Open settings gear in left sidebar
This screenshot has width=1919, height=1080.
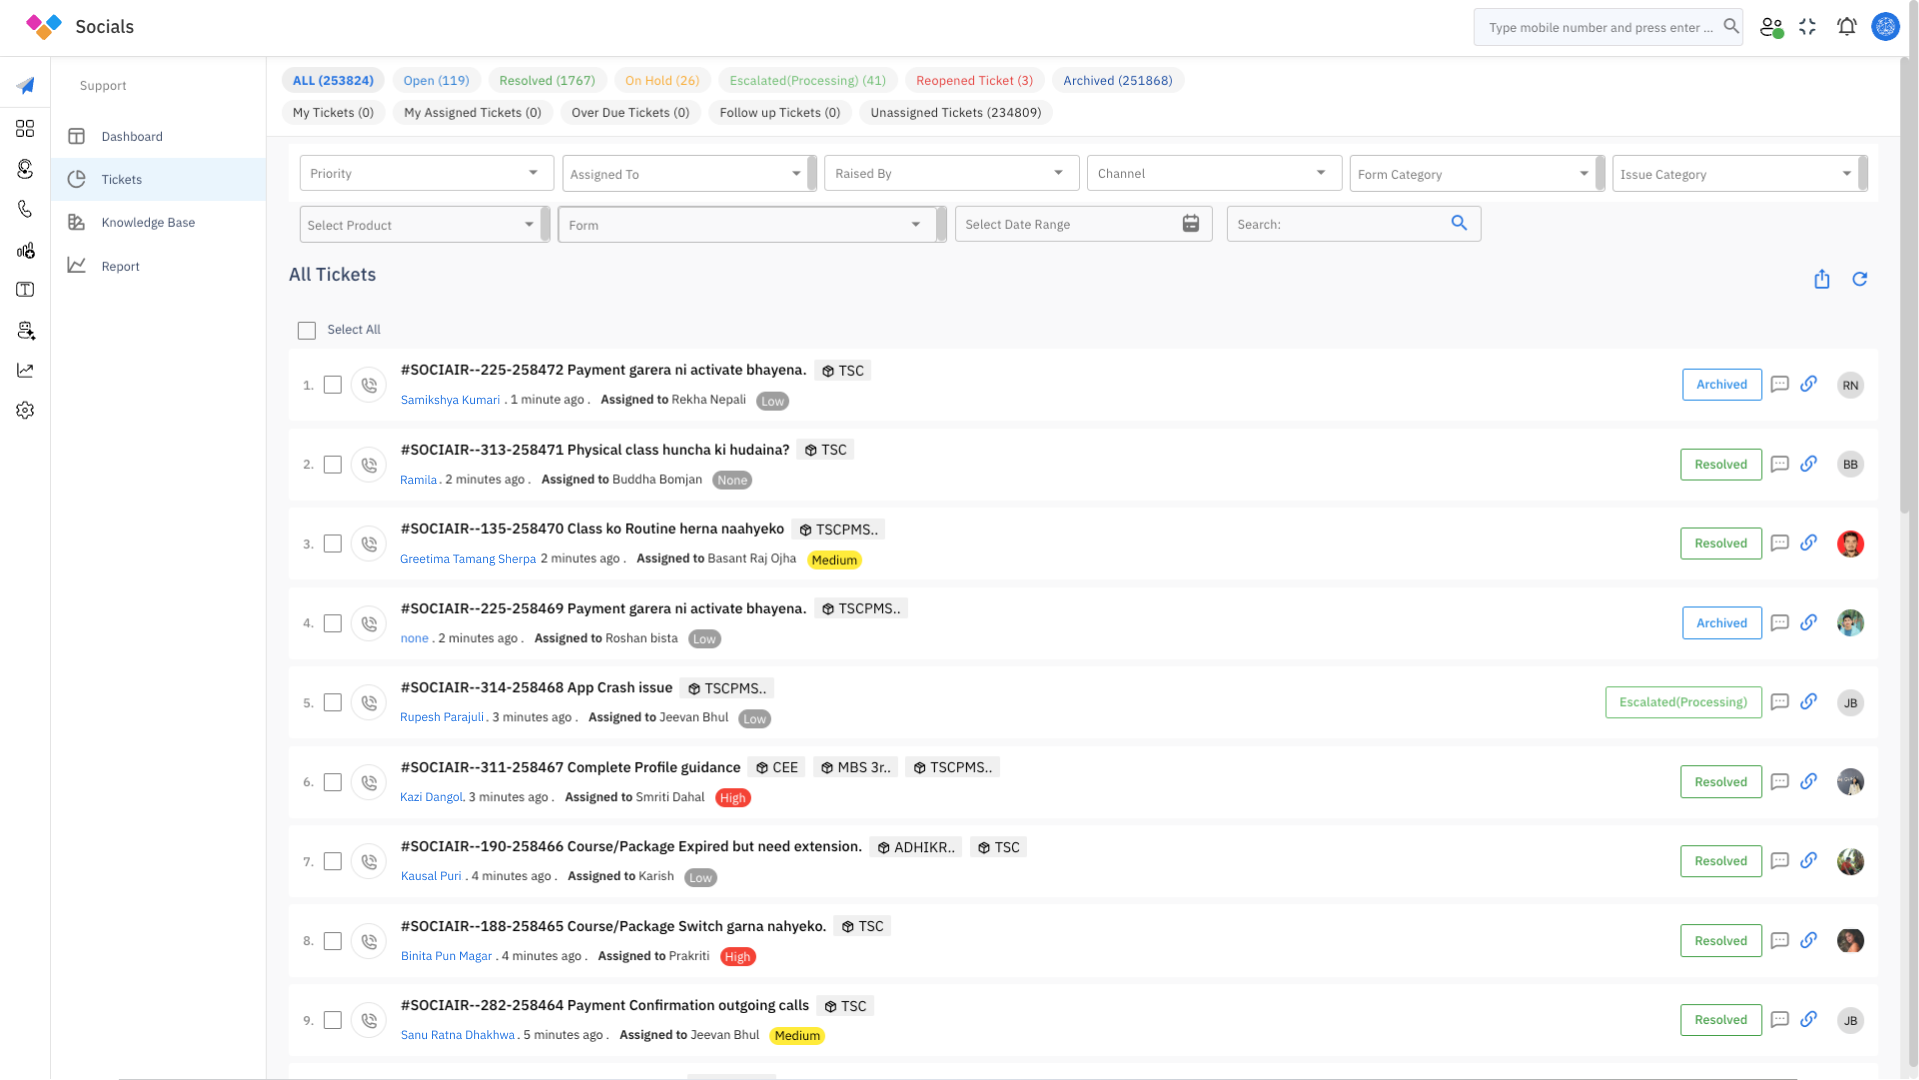point(25,410)
